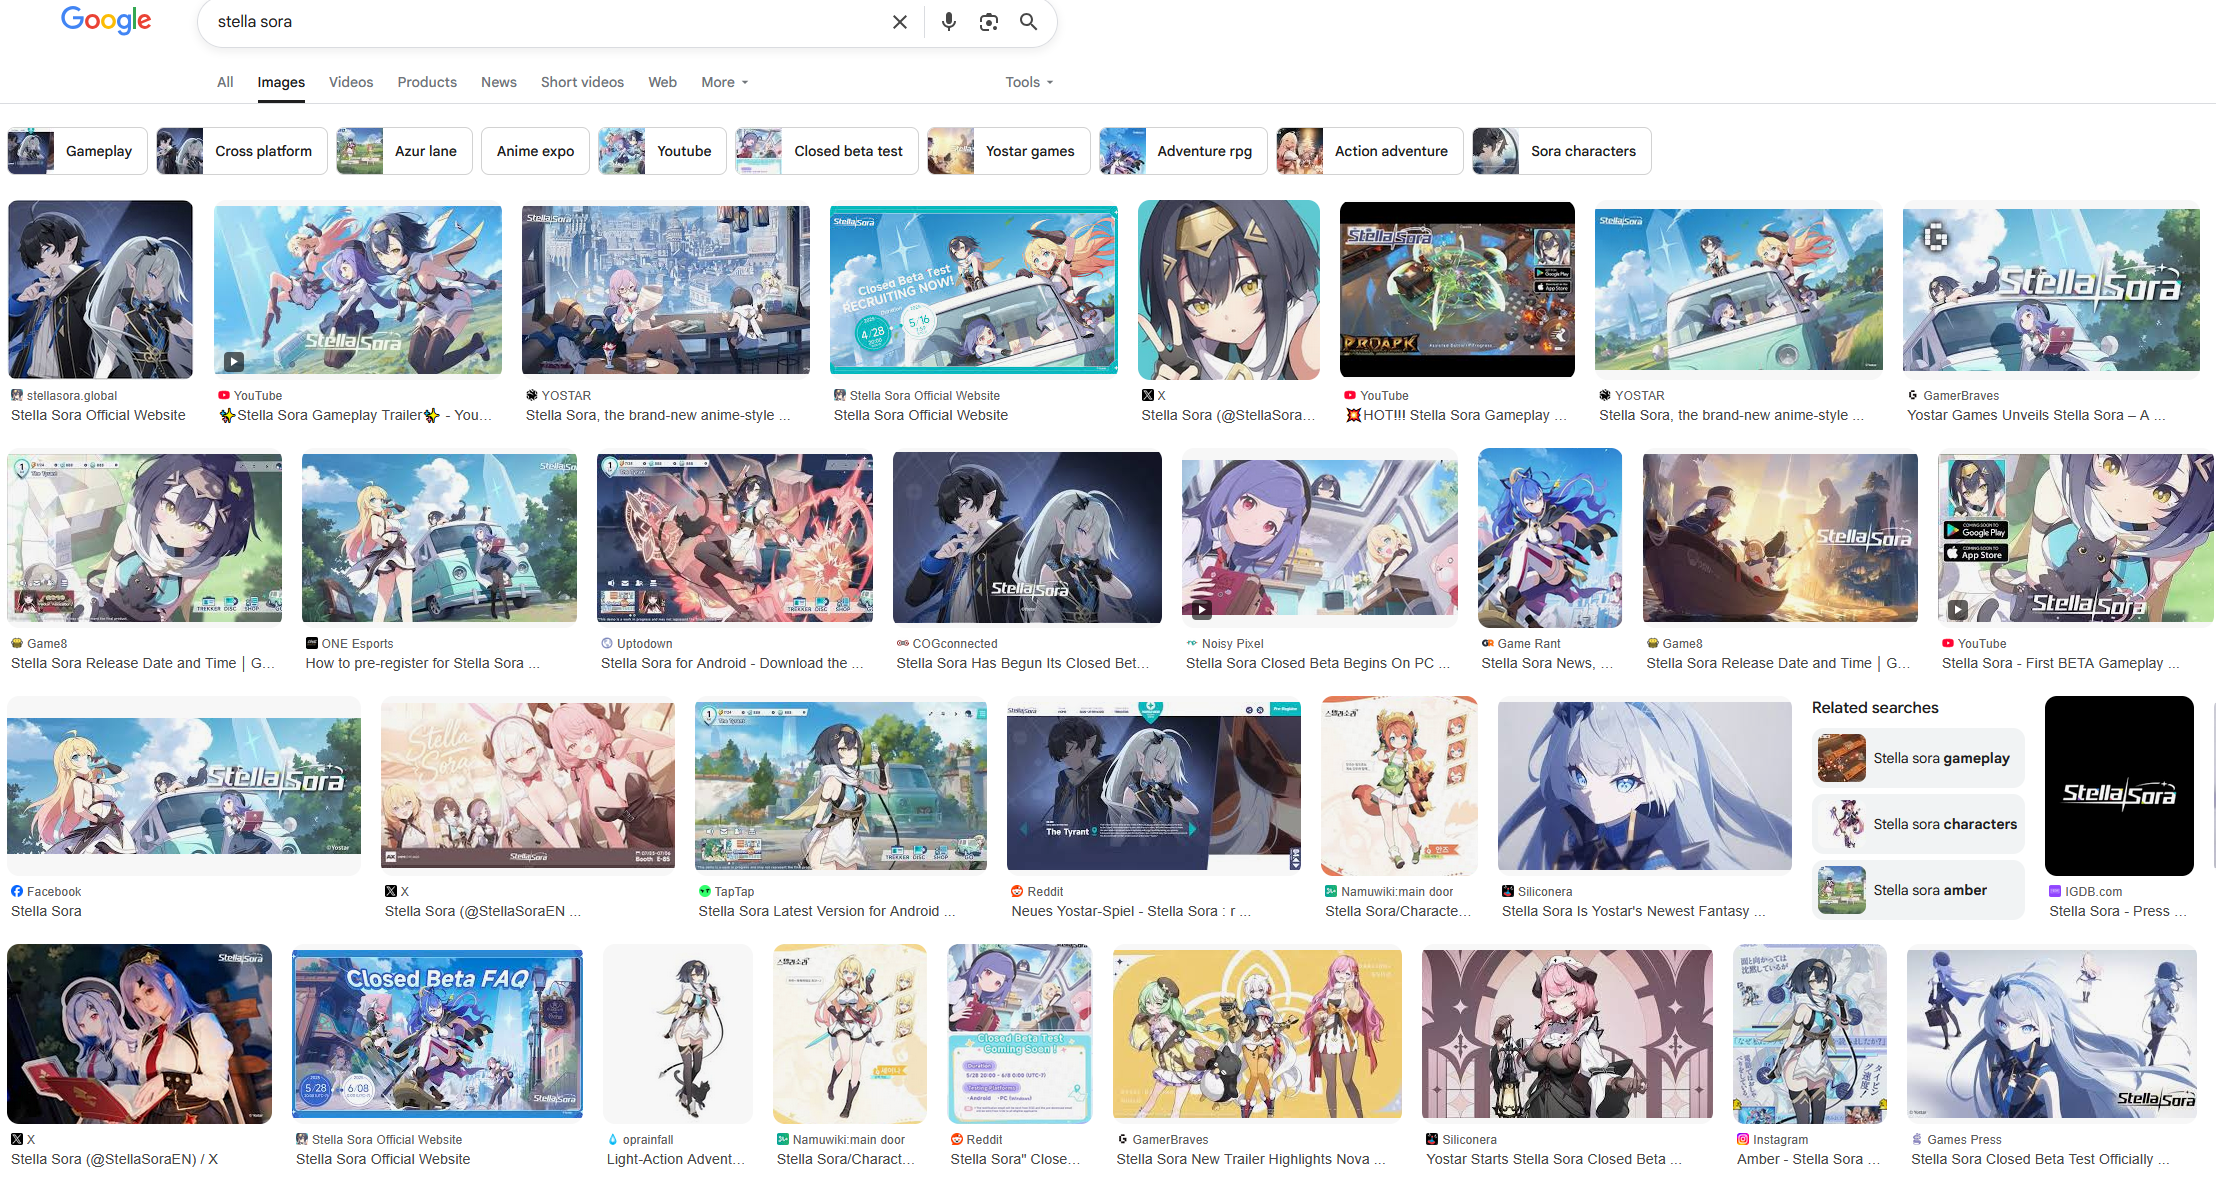
Task: Open the HOT!!! Stella Sora Gameplay thumbnail
Action: 1457,289
